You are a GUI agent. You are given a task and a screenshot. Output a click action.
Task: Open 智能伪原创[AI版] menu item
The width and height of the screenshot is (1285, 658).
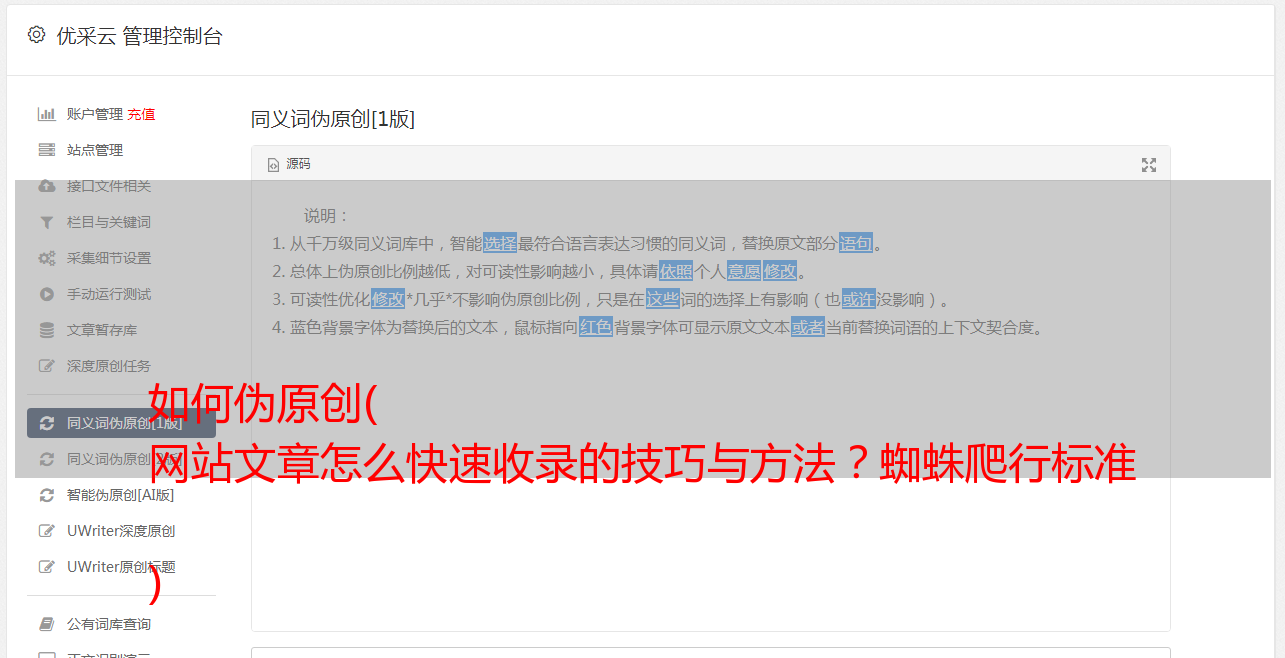pos(121,495)
